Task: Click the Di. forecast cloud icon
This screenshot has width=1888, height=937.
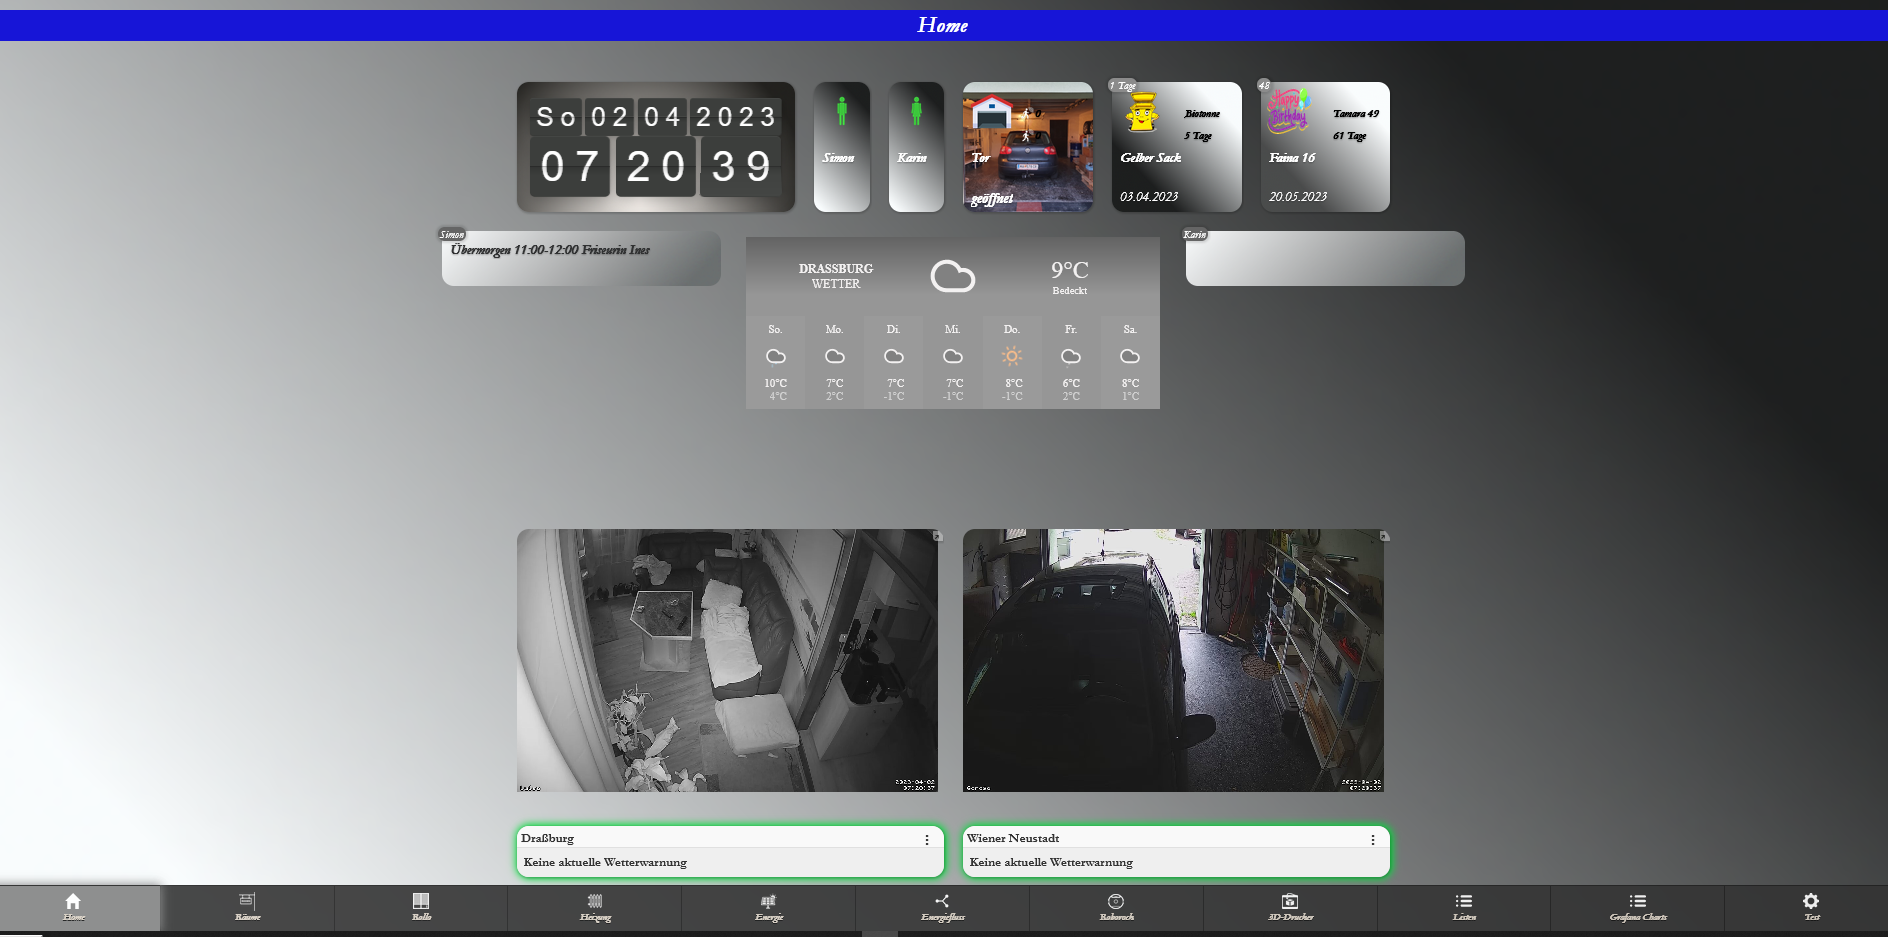Action: tap(894, 356)
